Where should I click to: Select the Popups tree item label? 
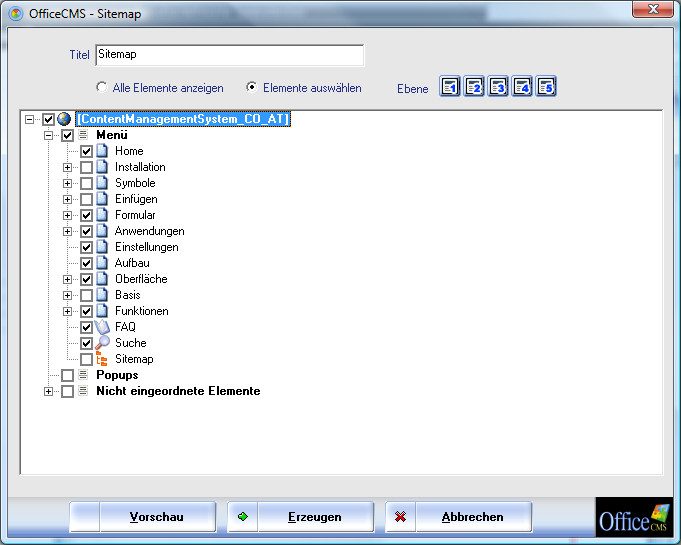117,375
